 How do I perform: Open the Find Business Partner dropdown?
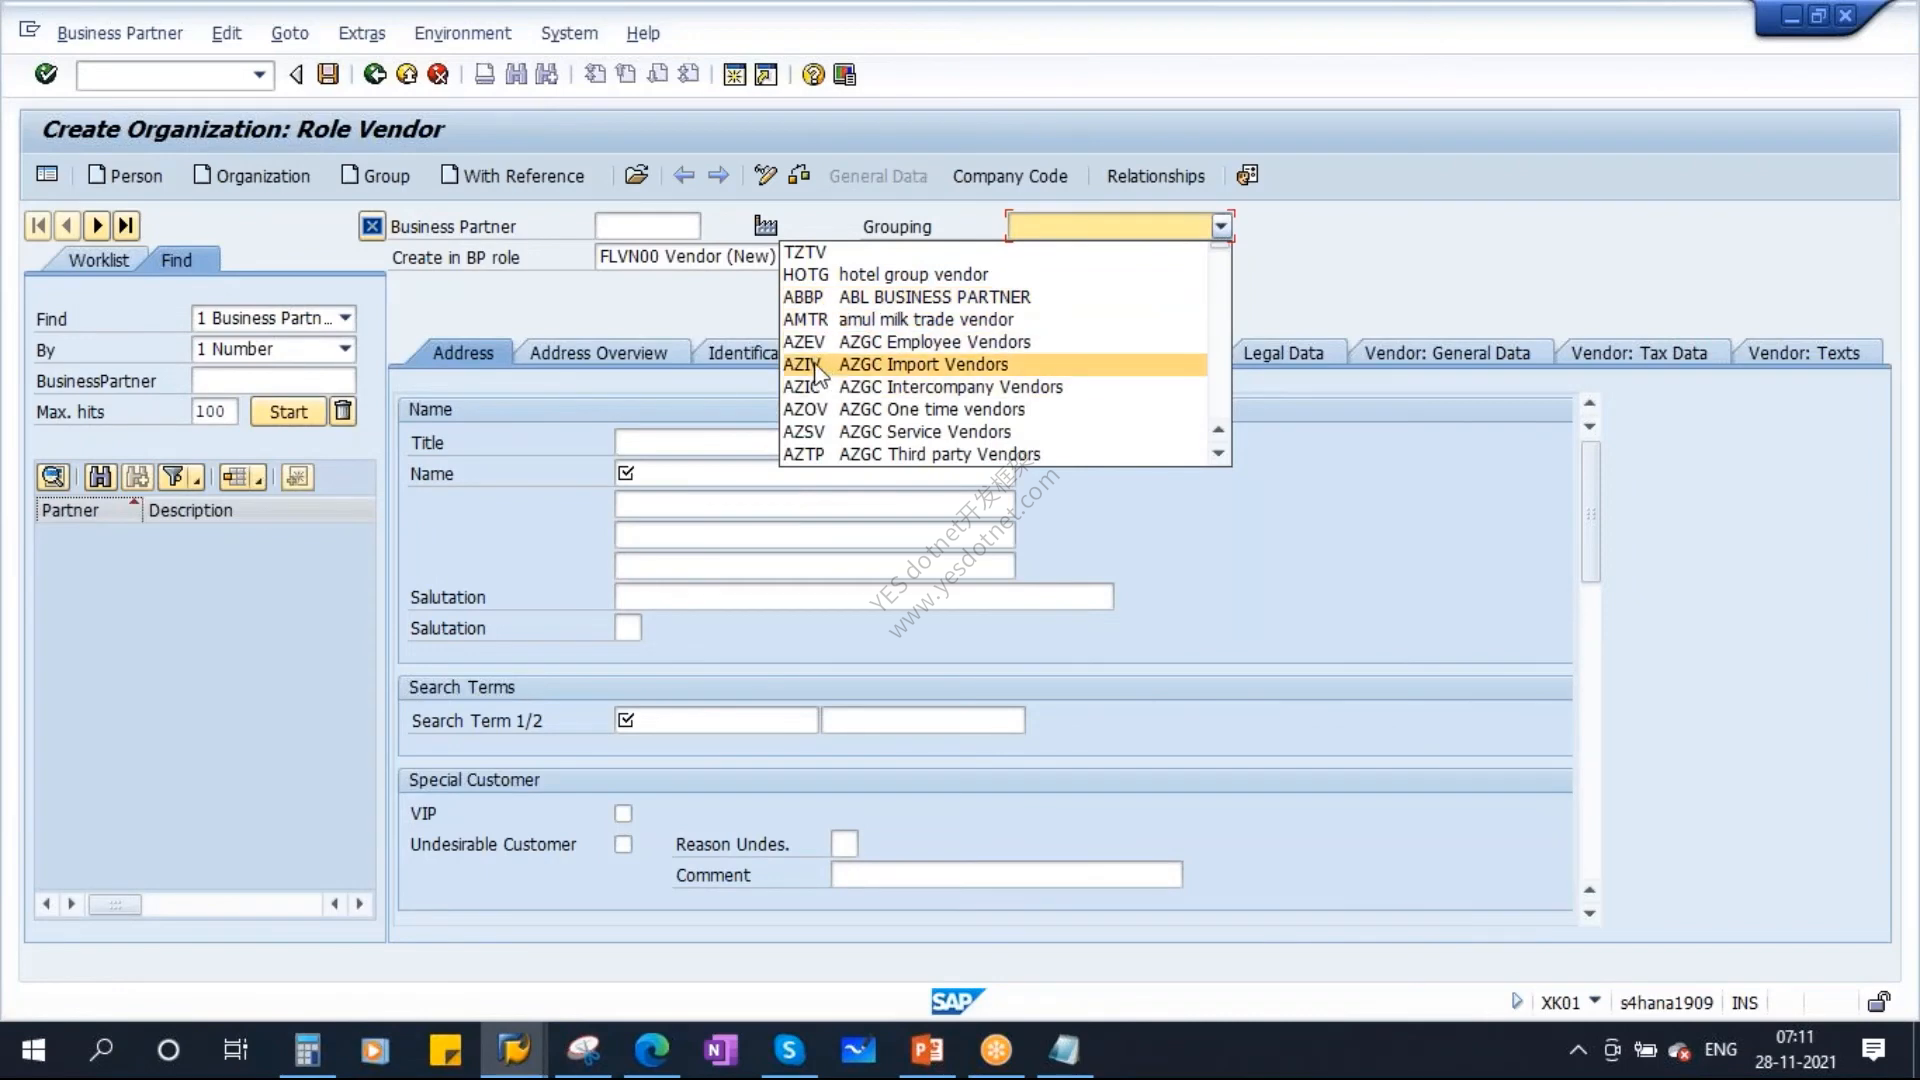(345, 318)
